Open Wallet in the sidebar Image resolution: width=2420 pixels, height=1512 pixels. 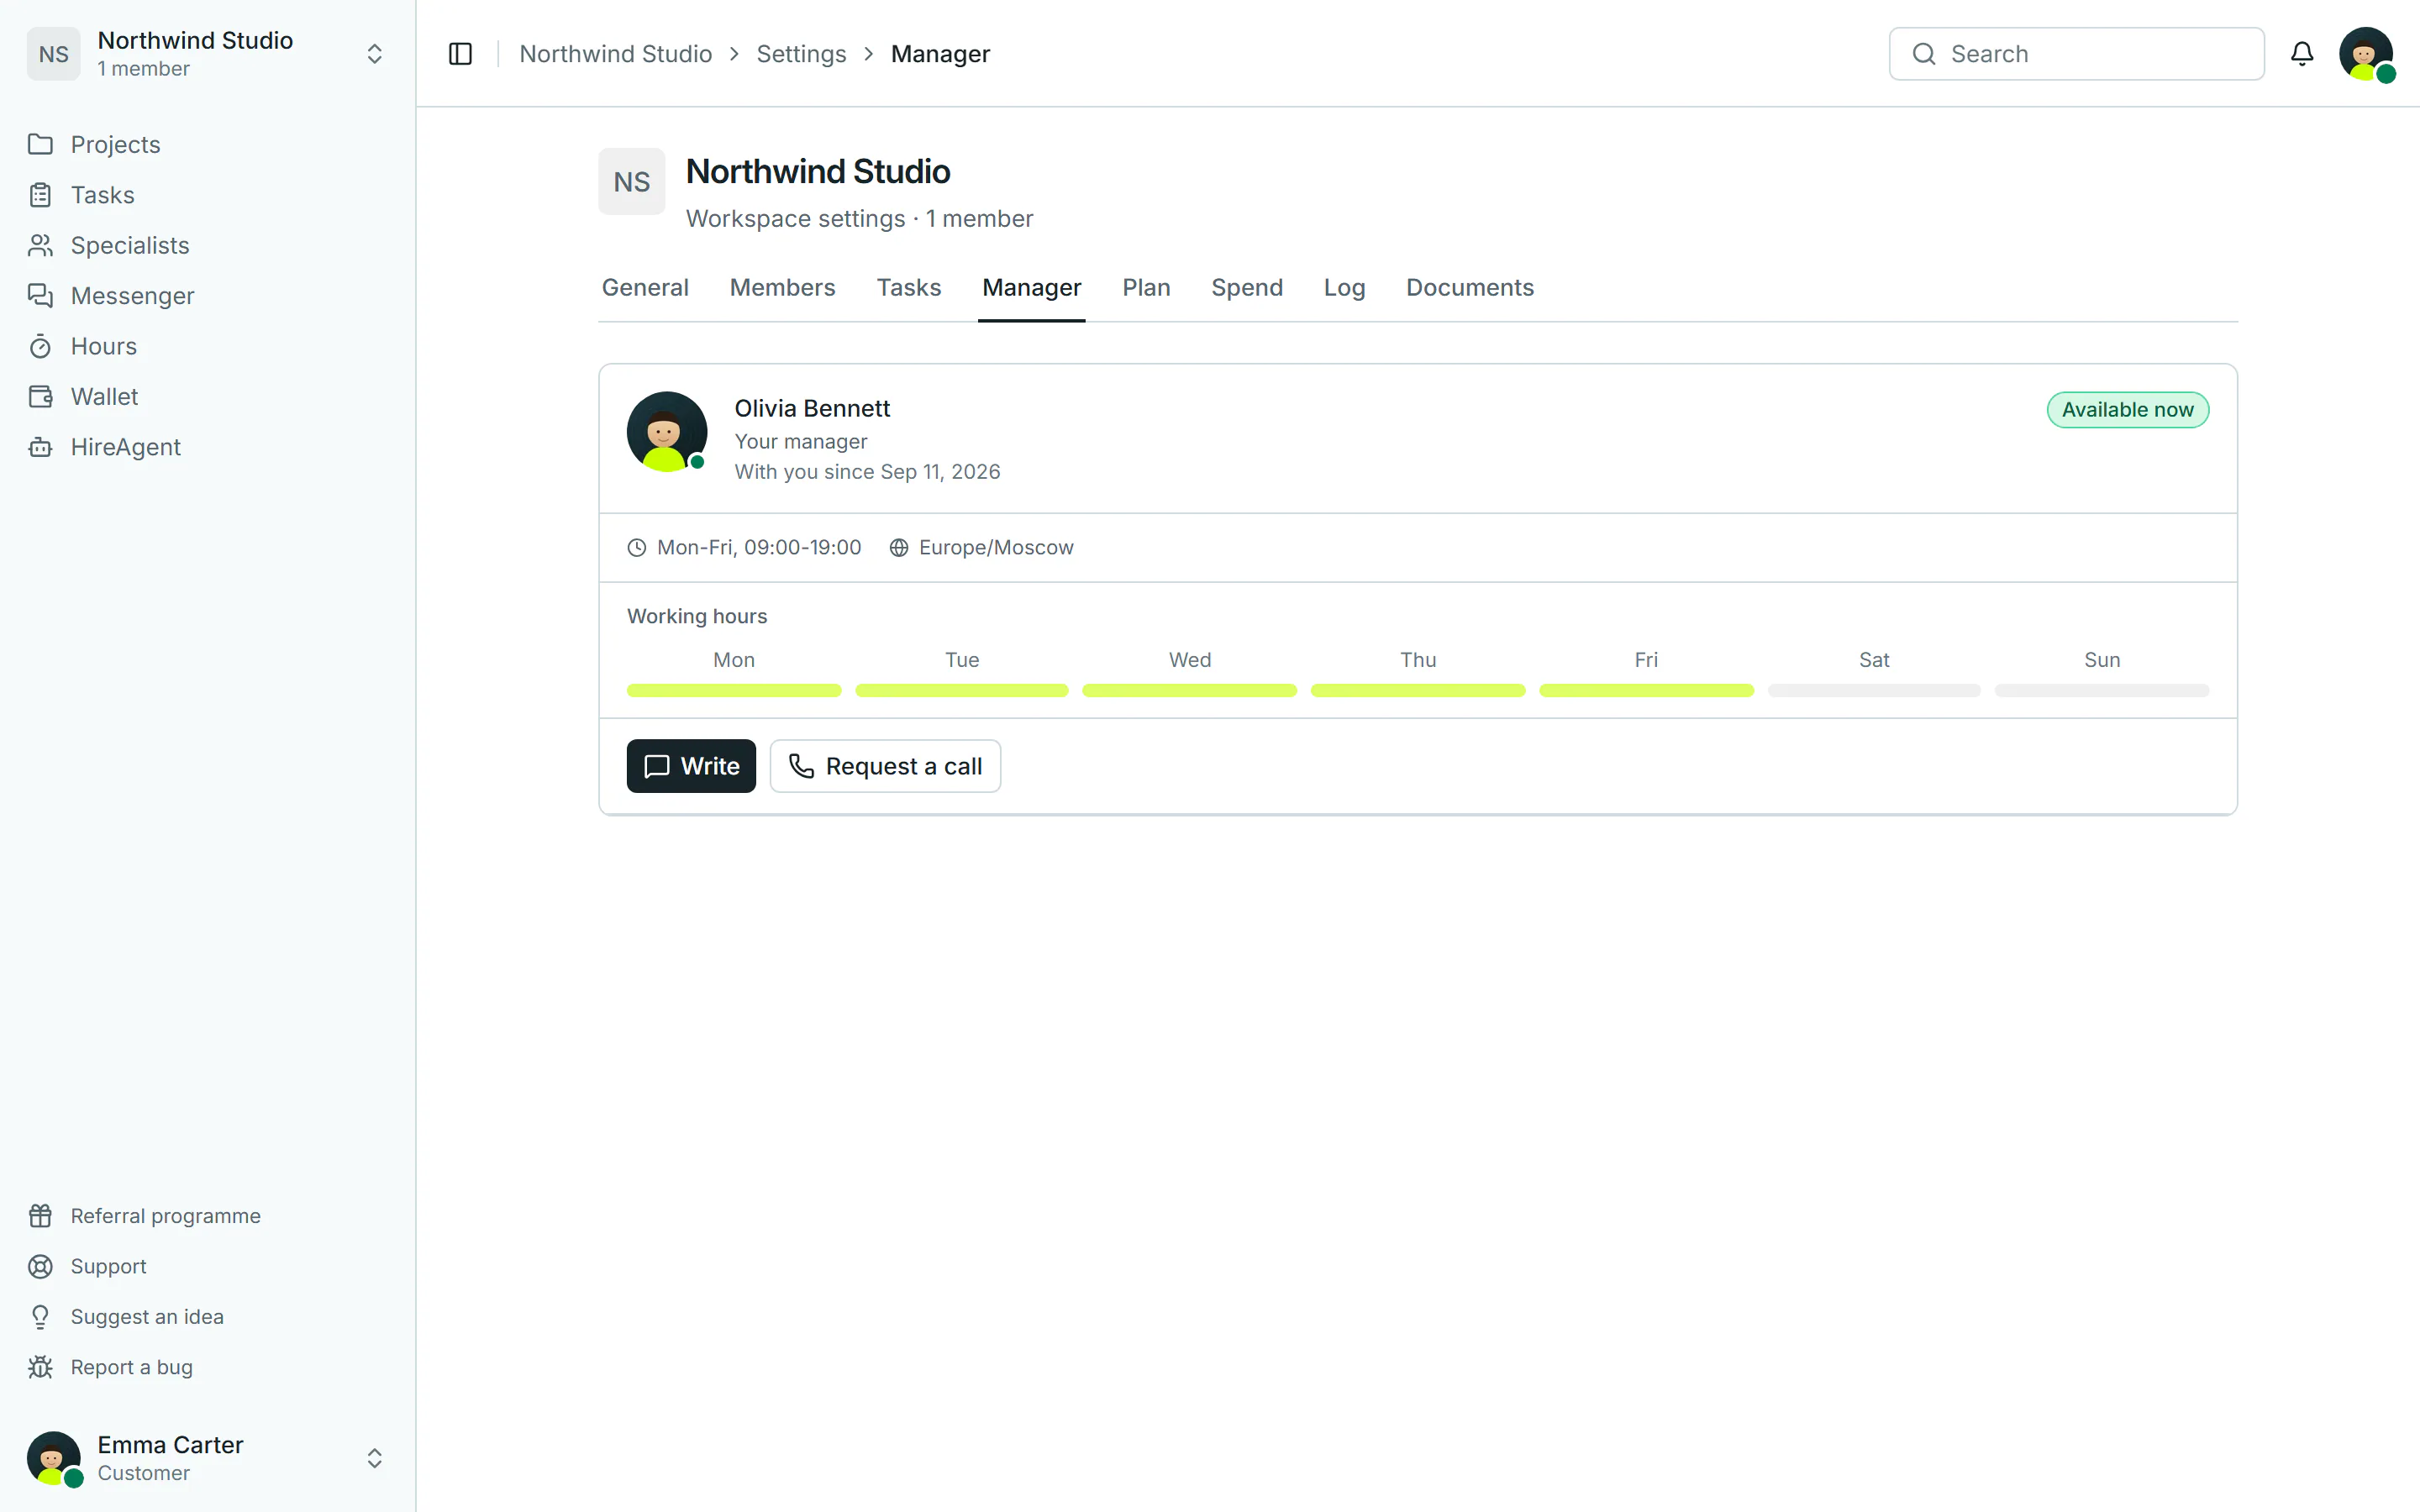[208, 397]
